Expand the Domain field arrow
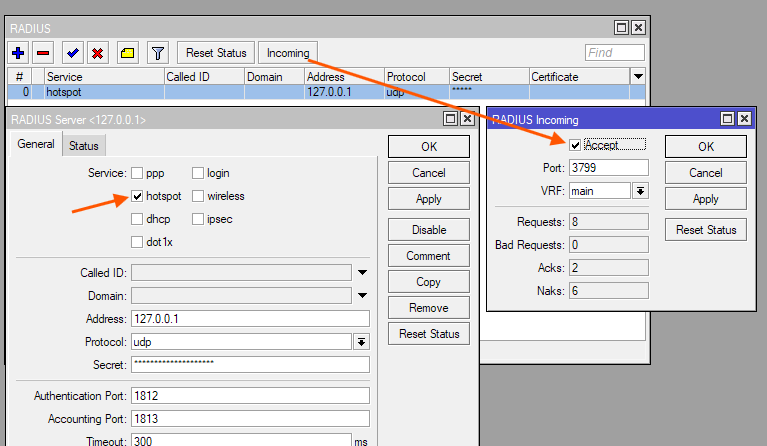Screen dimensions: 767x446 pyautogui.click(x=362, y=295)
